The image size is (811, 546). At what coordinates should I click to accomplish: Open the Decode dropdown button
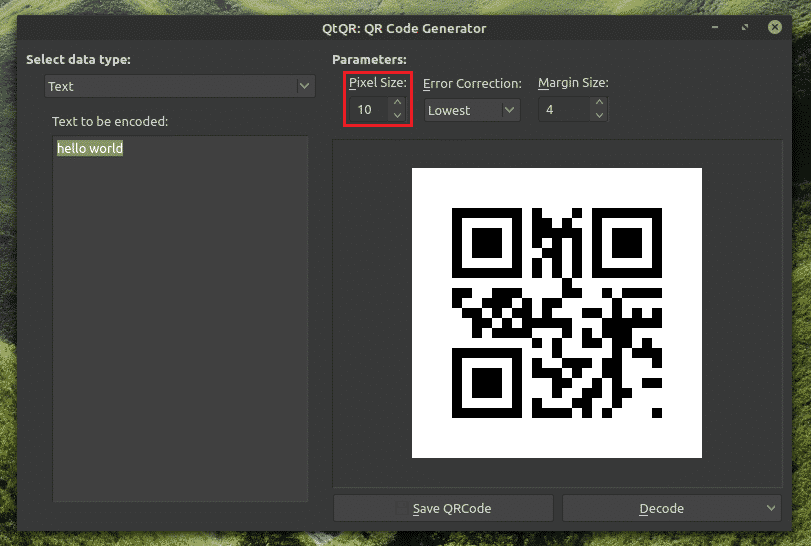[x=671, y=508]
